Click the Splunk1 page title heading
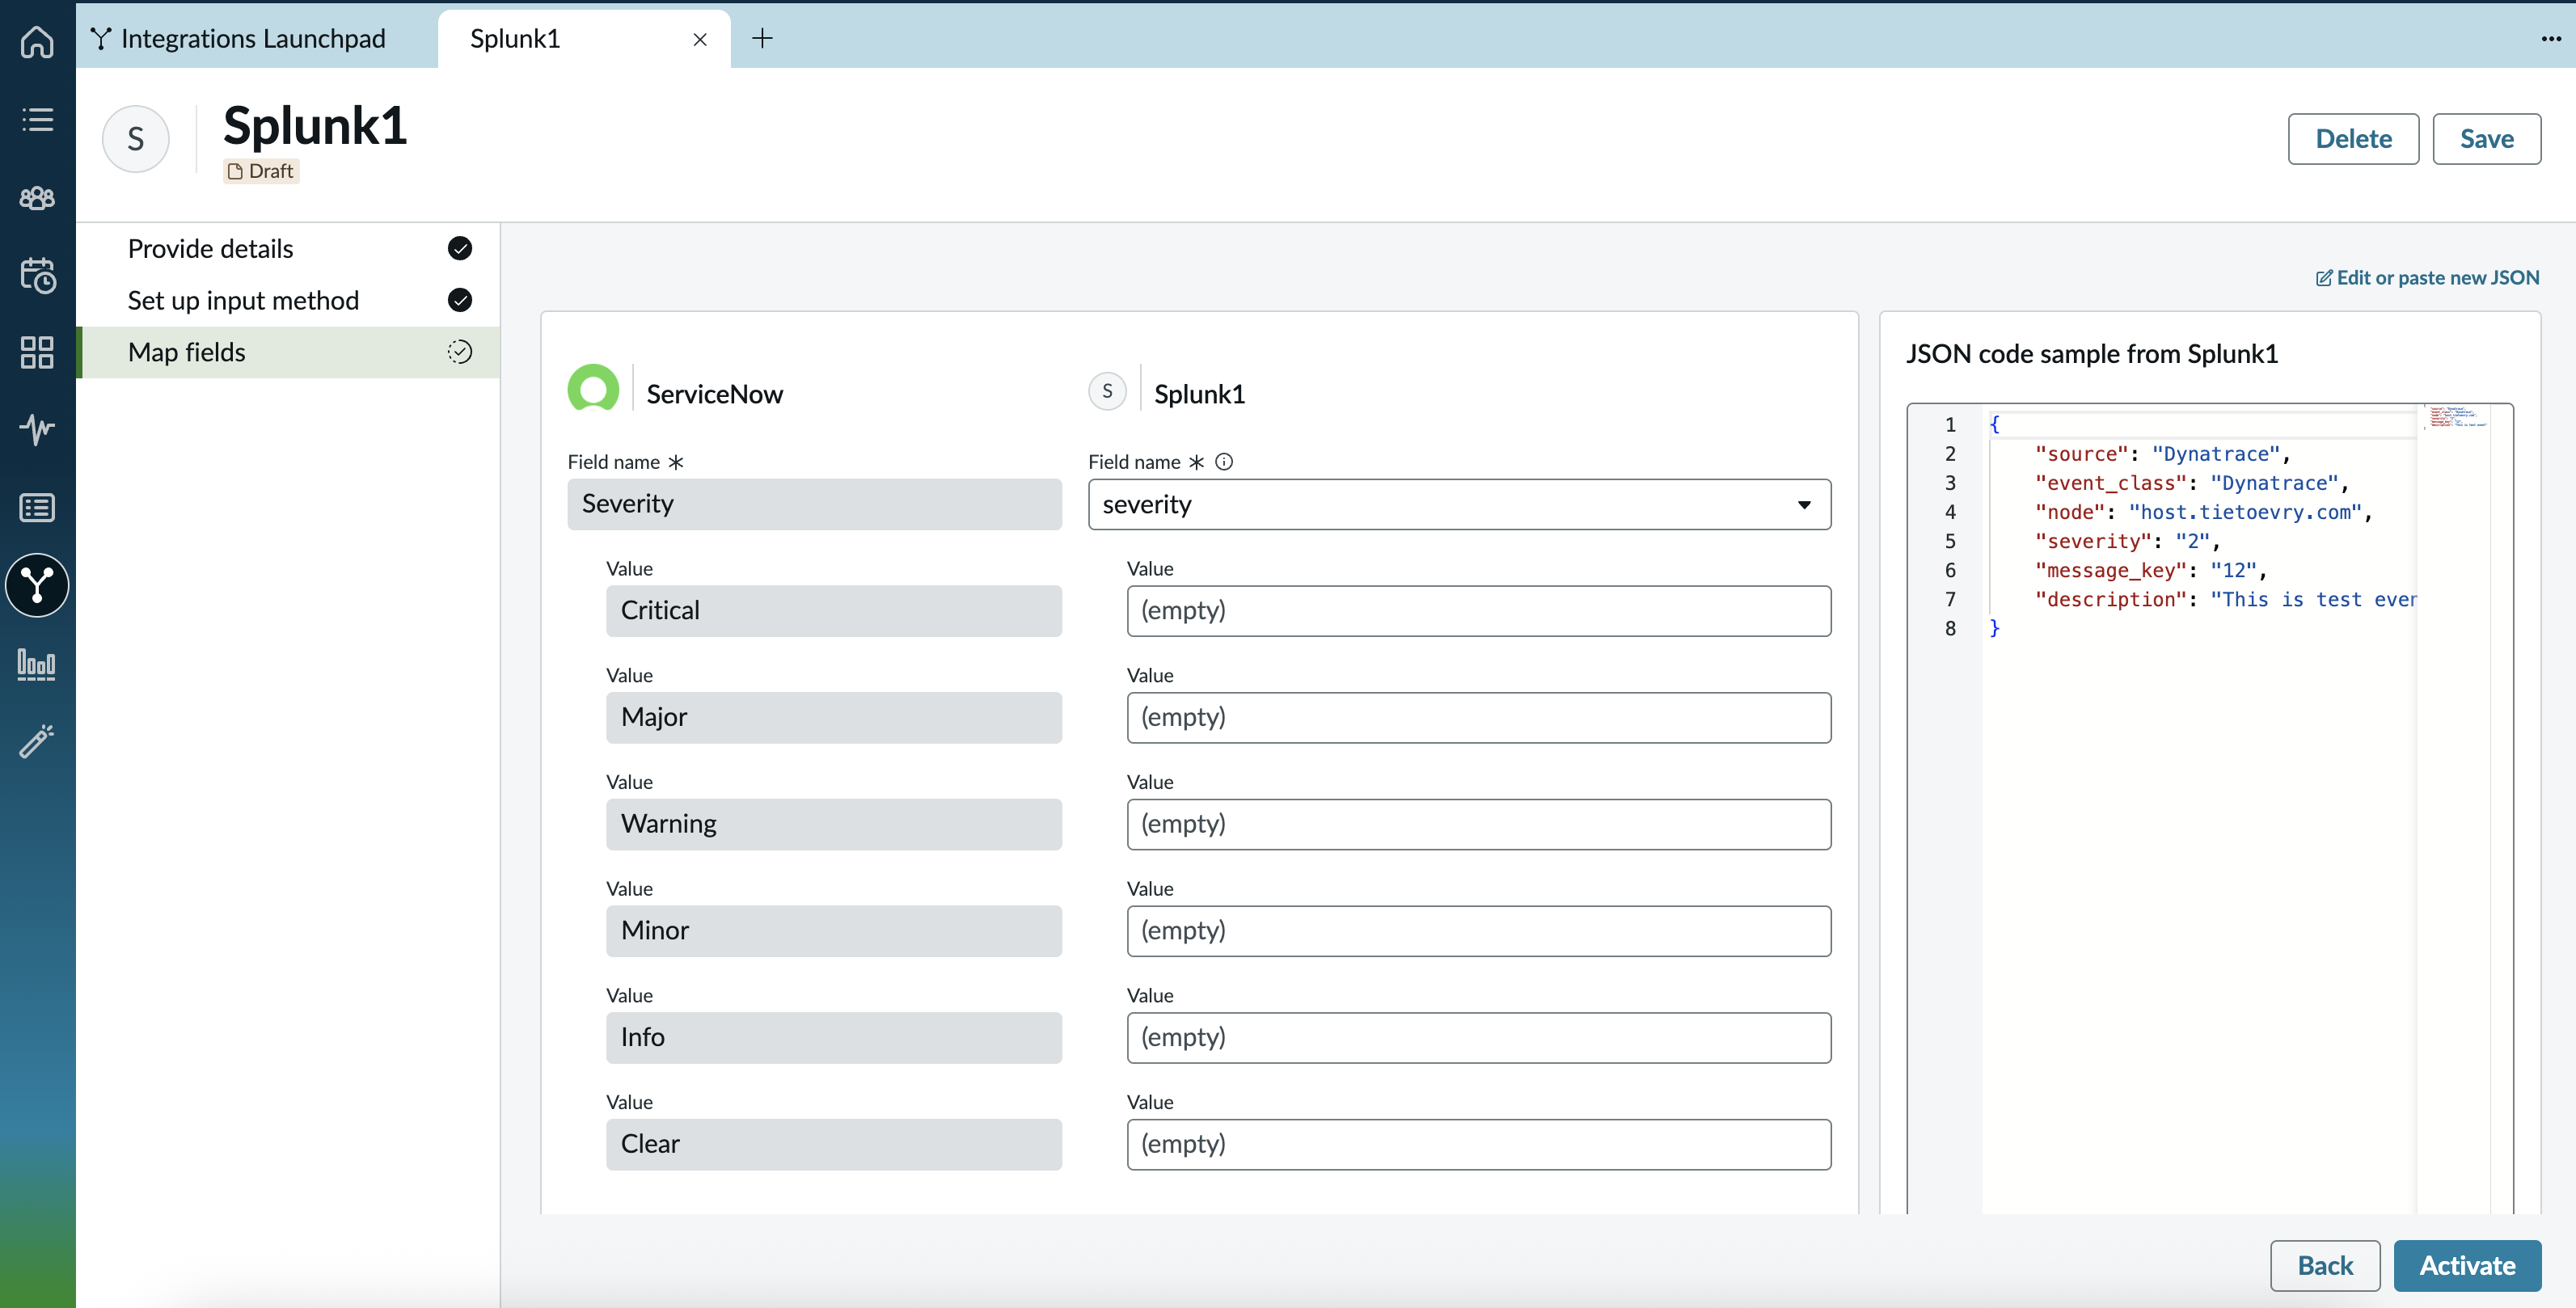Viewport: 2576px width, 1308px height. click(x=315, y=126)
